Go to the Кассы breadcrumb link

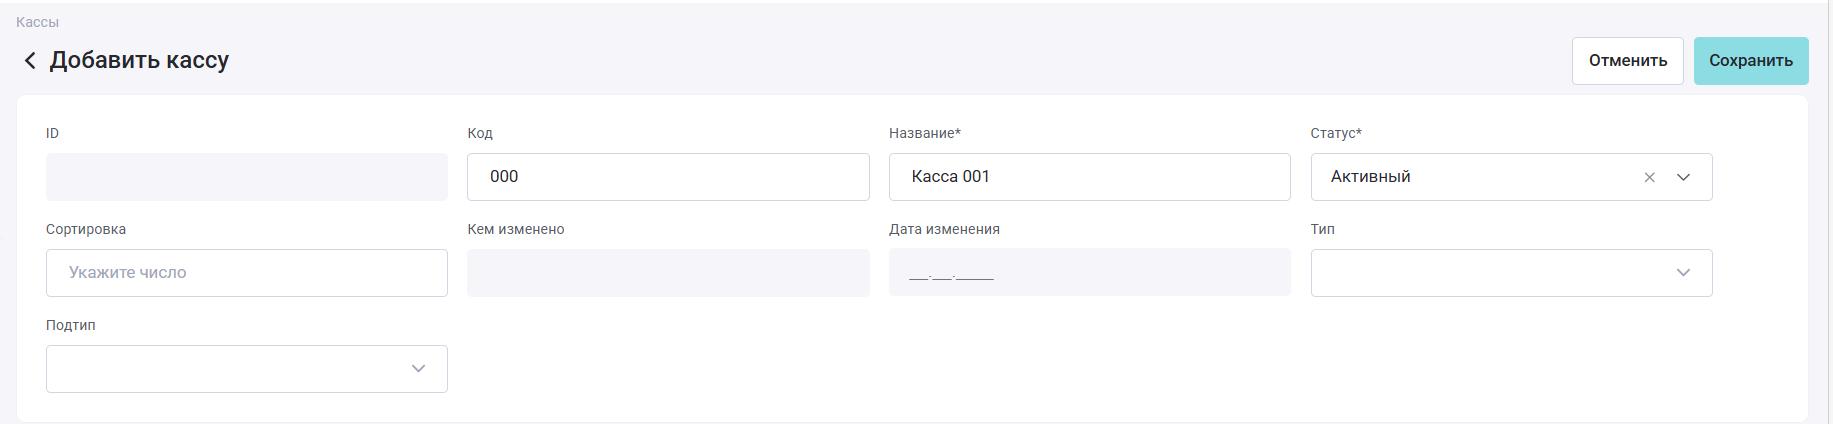pos(38,22)
